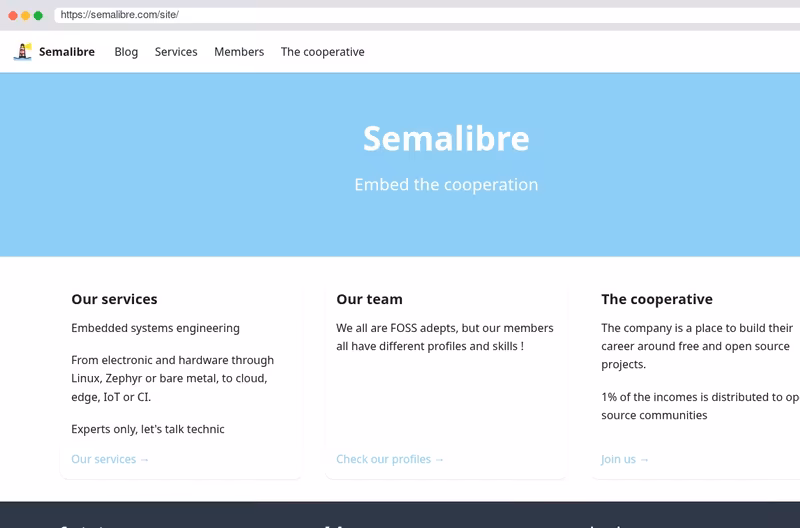The image size is (800, 528).
Task: Click the red close window button
Action: (x=13, y=15)
